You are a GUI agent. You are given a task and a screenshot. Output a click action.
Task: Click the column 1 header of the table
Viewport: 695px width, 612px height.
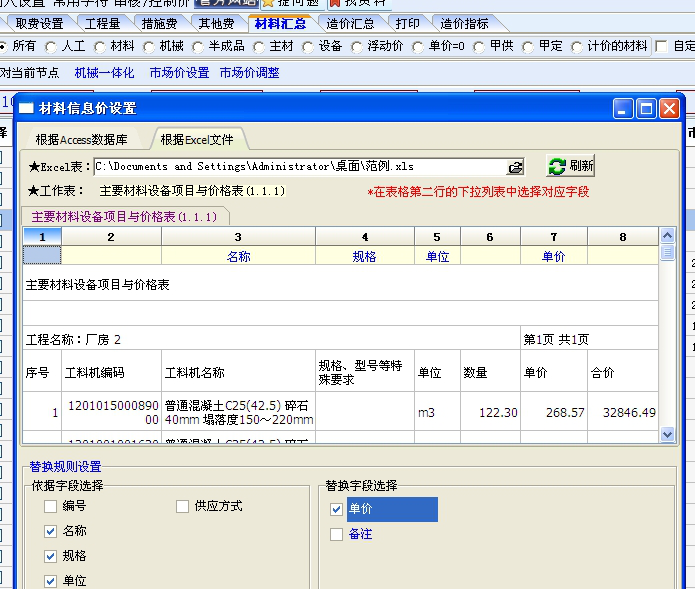42,237
